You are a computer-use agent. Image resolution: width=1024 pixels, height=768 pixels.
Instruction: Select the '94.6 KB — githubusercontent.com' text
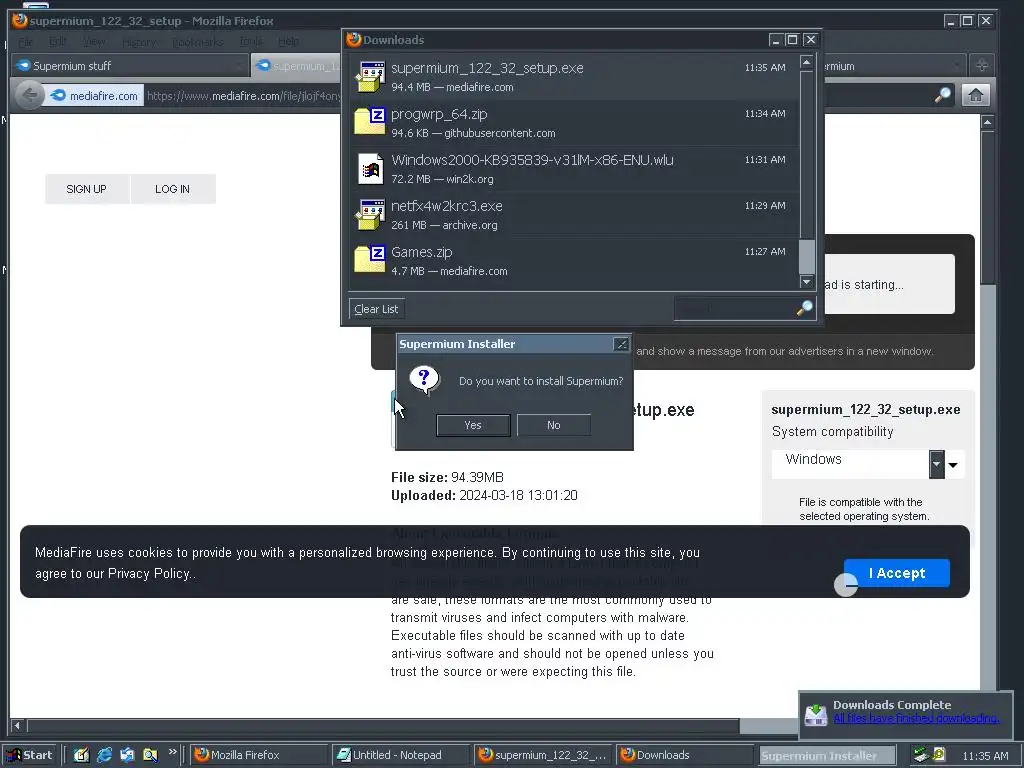click(473, 133)
